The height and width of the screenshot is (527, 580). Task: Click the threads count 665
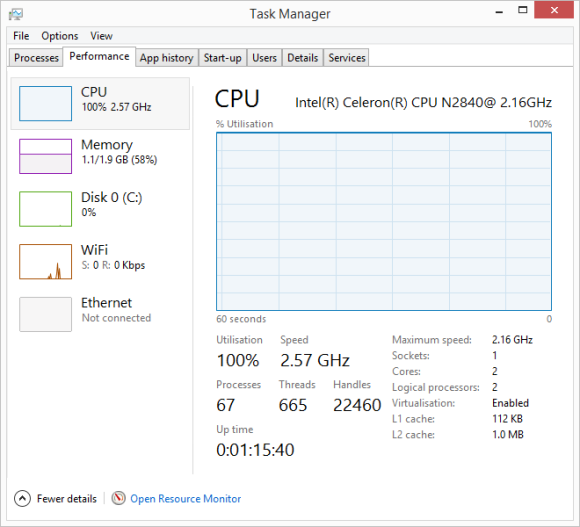(x=293, y=405)
